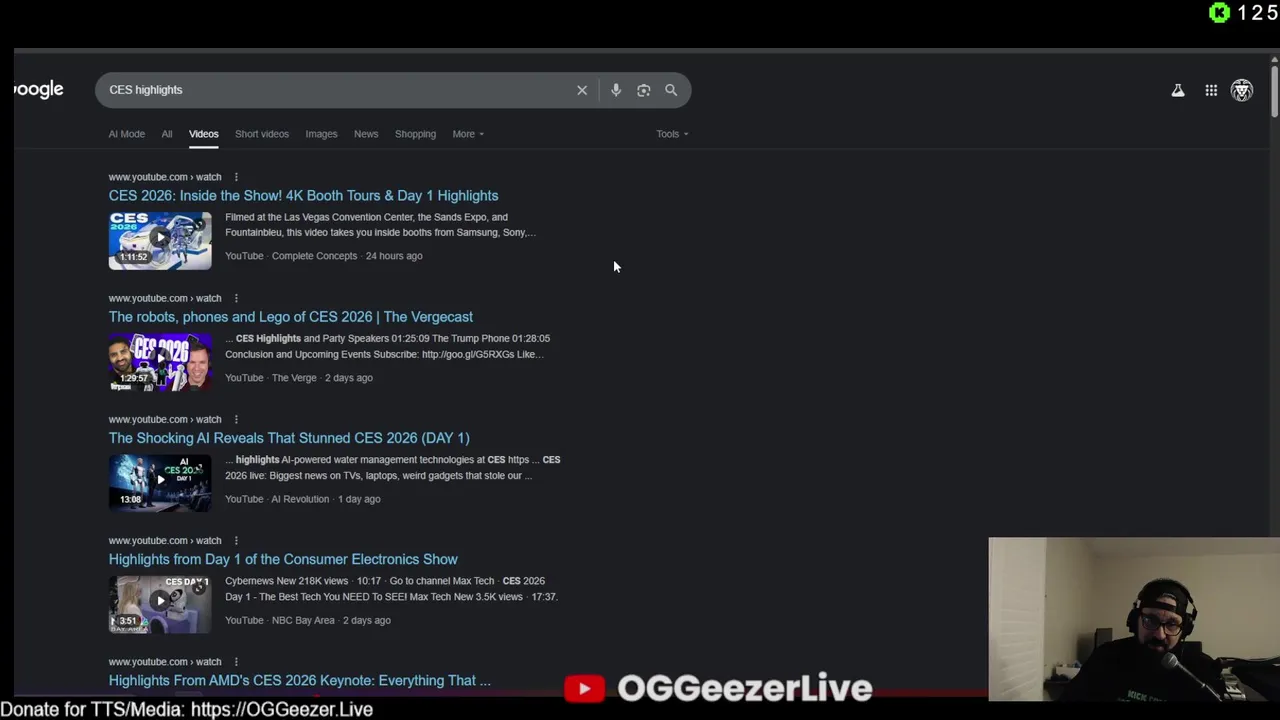The height and width of the screenshot is (720, 1280).
Task: Click the "1 day ago" text beside AI Revolution
Action: 359,499
